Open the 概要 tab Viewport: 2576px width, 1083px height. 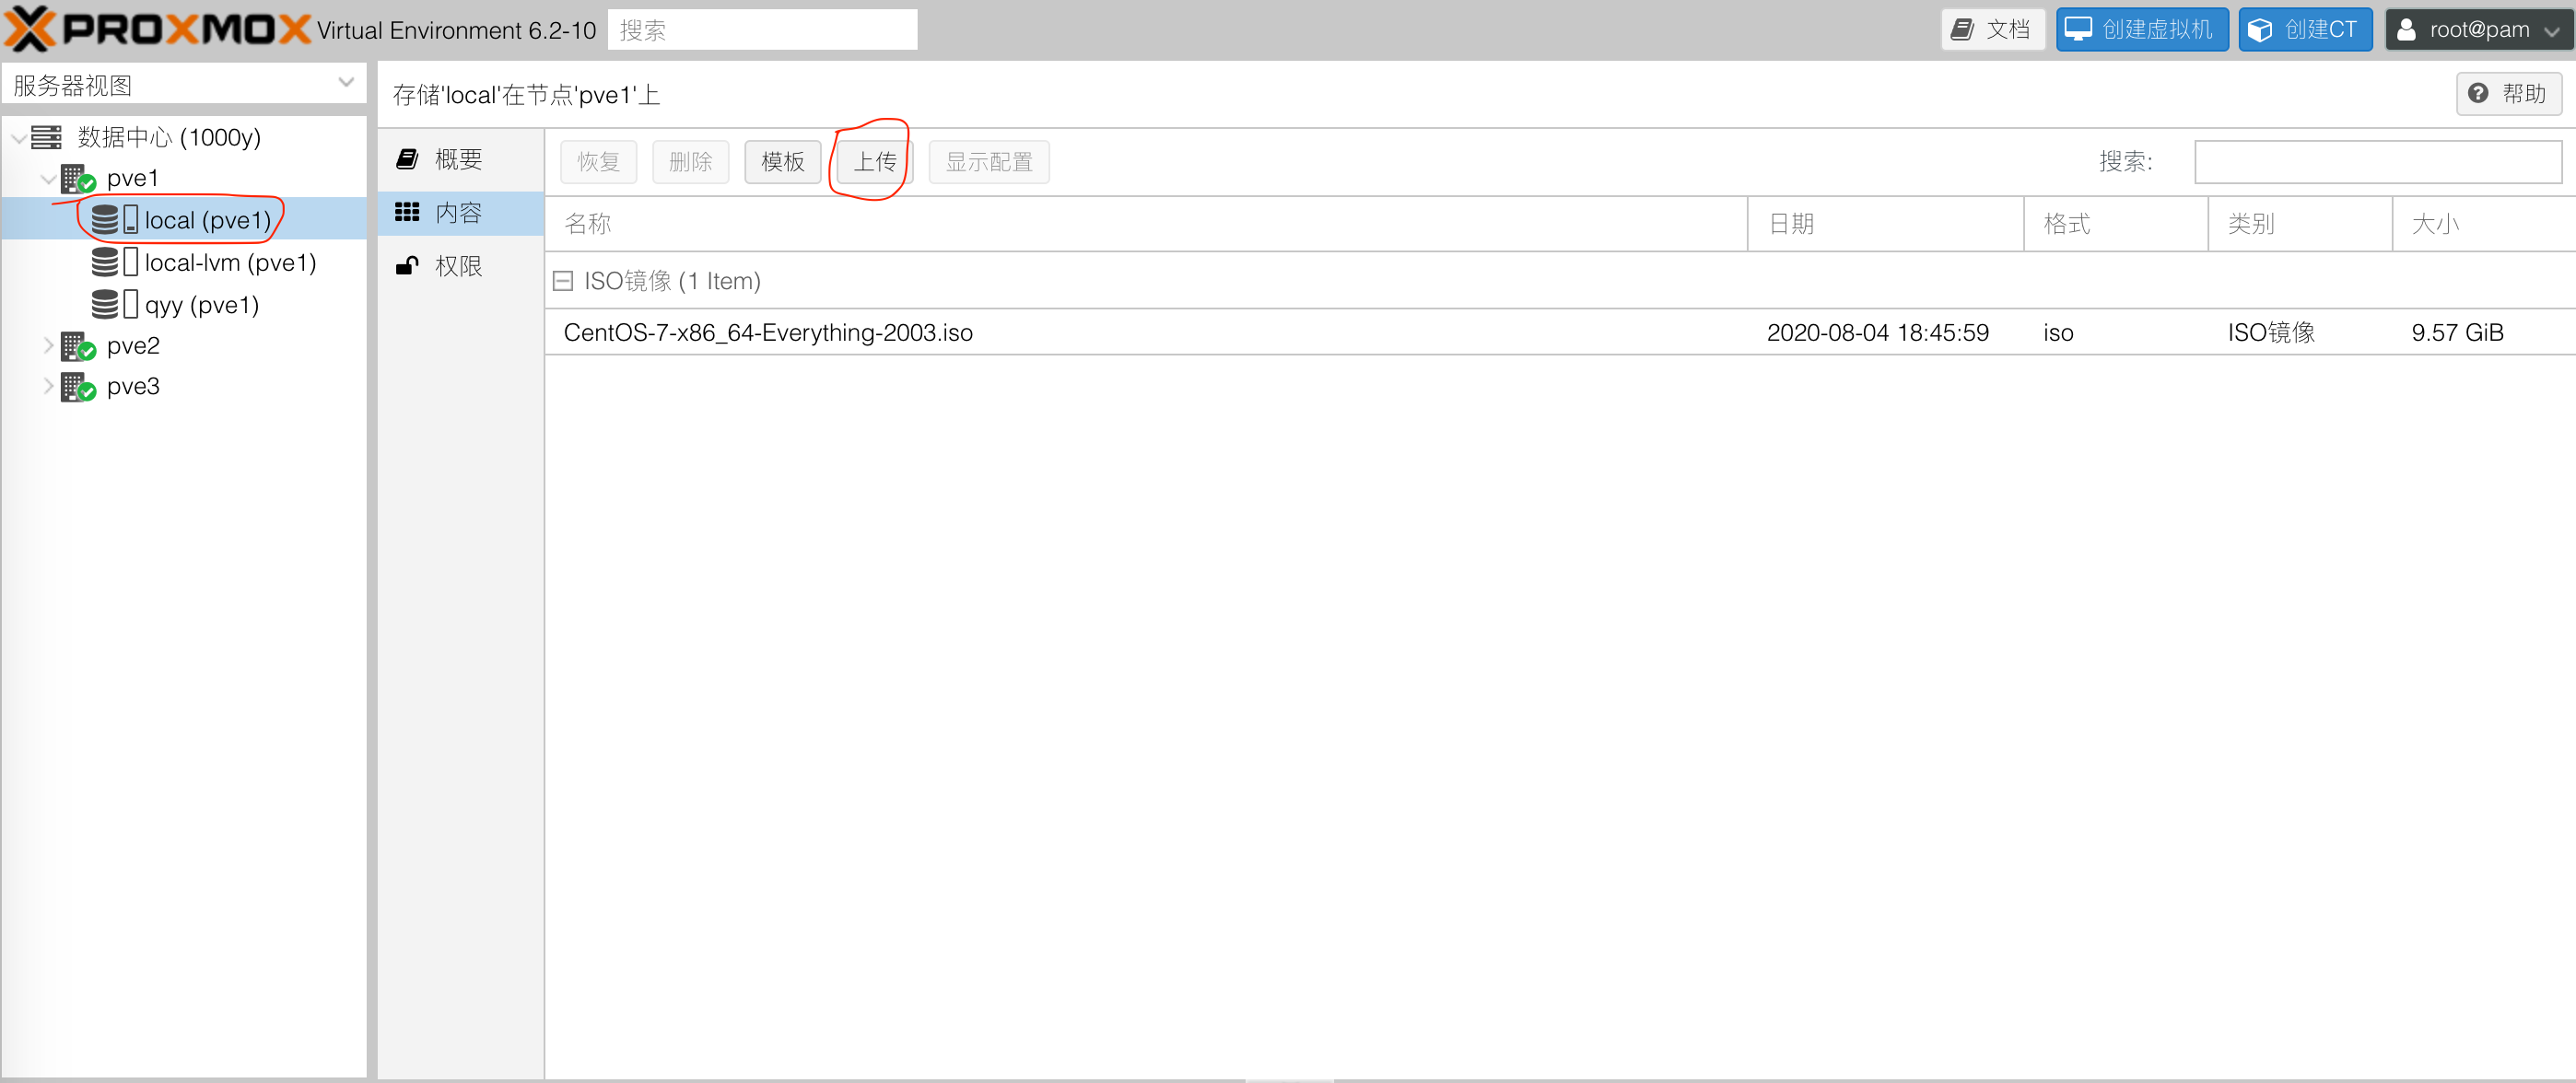click(461, 159)
